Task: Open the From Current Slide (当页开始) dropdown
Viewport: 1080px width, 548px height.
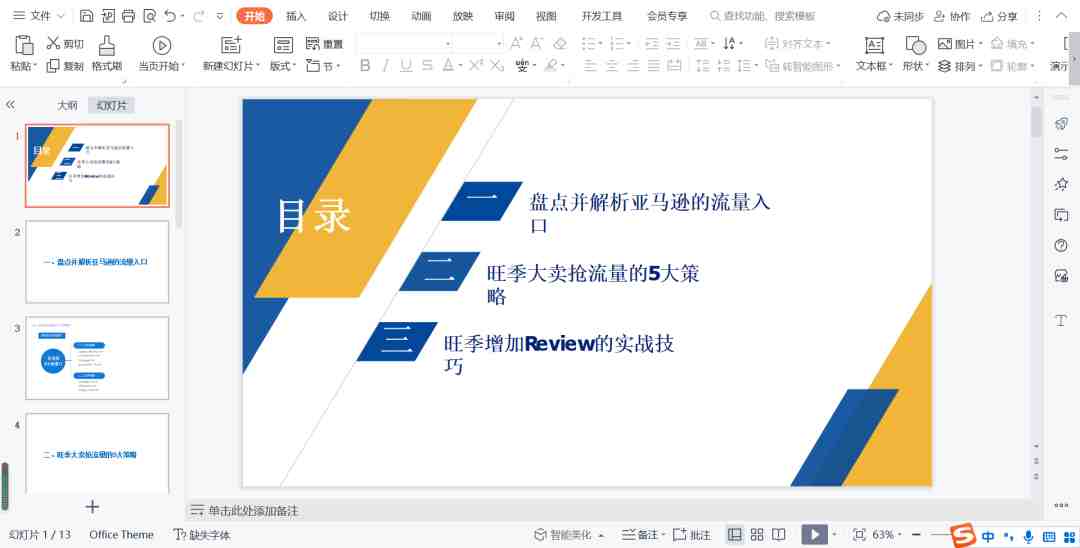Action: tap(161, 66)
